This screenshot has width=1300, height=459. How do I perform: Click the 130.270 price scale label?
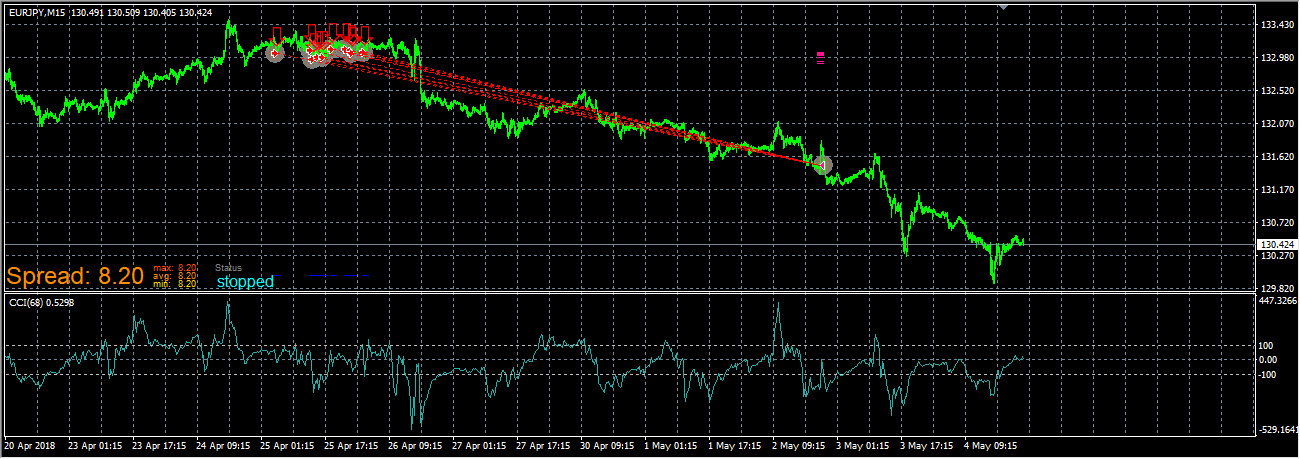click(x=1276, y=256)
